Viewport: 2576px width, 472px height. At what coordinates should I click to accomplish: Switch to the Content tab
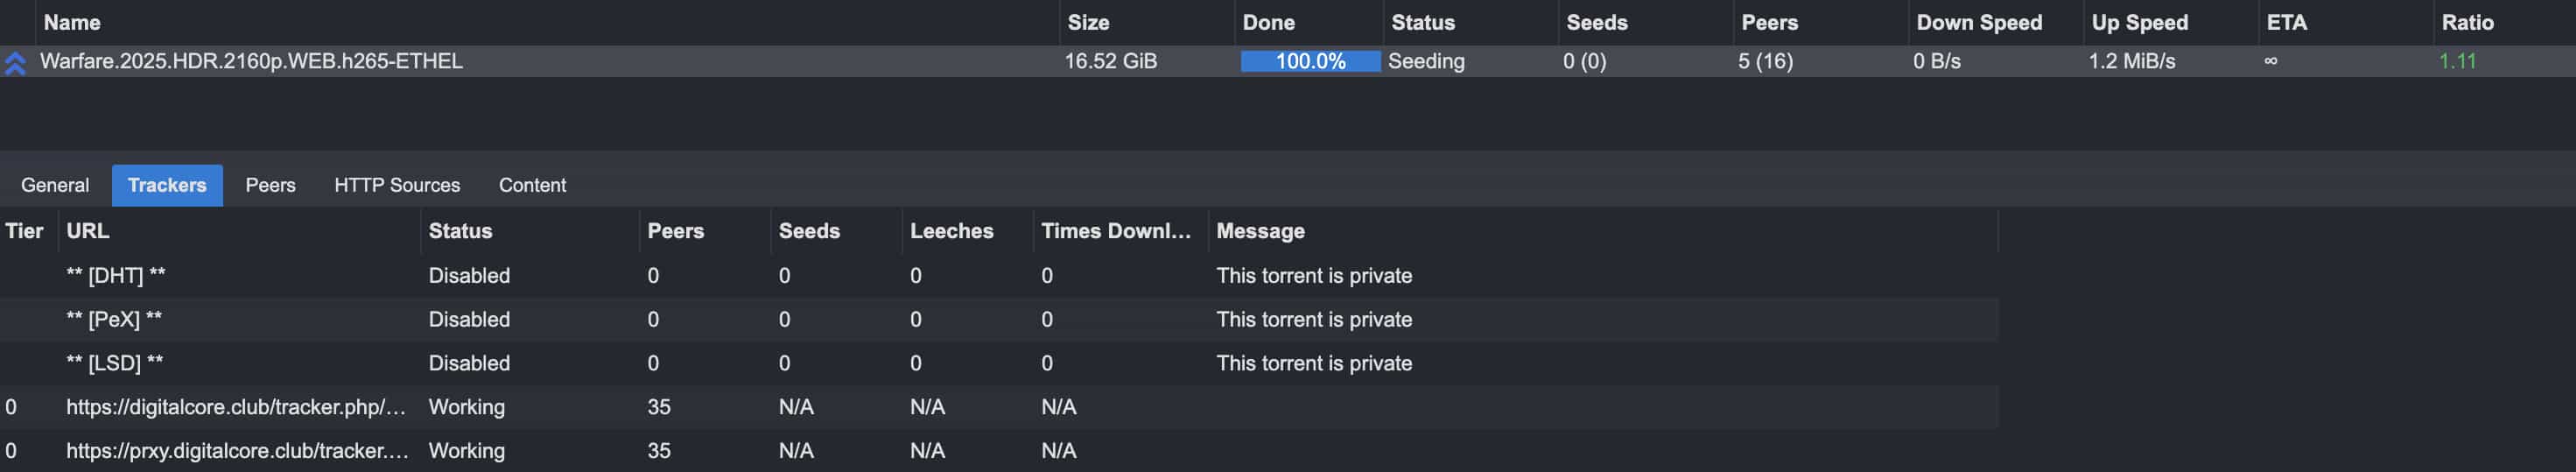click(532, 185)
